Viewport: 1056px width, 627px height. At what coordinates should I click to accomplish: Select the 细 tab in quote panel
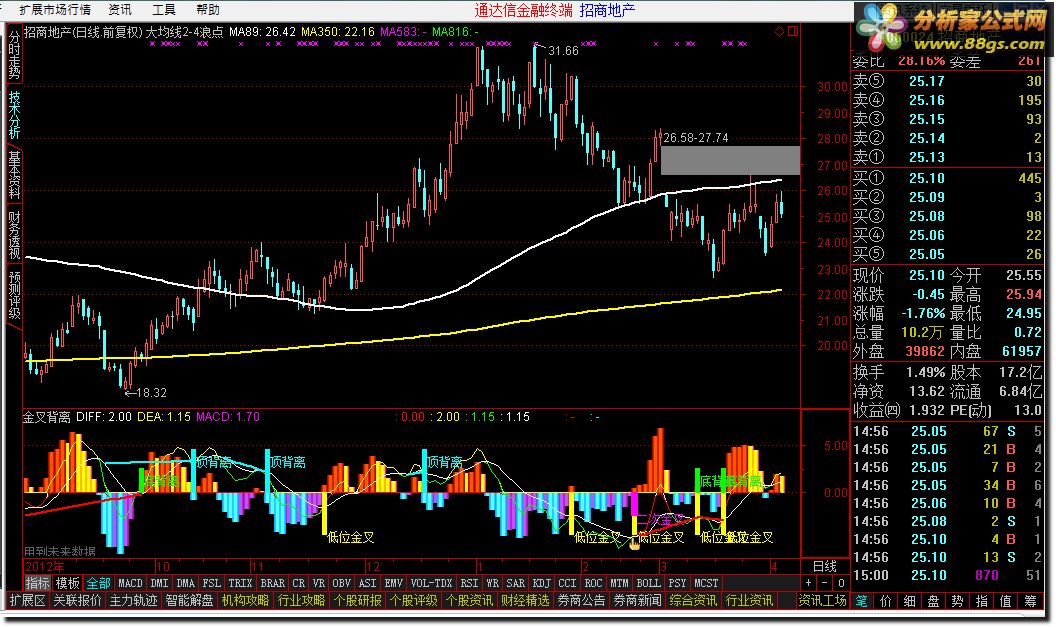pos(909,601)
